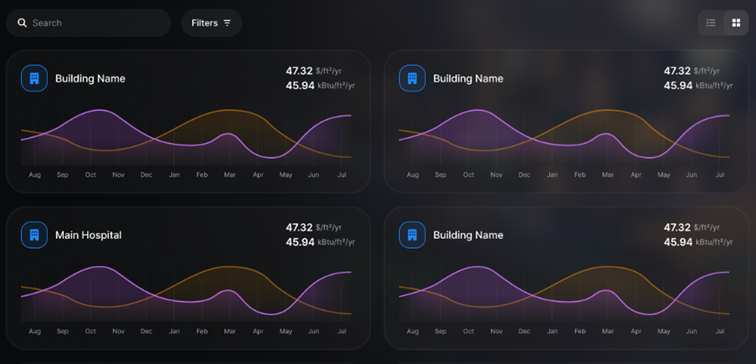Screen dimensions: 756x364
Task: Click the top-right card building icon
Action: (412, 78)
